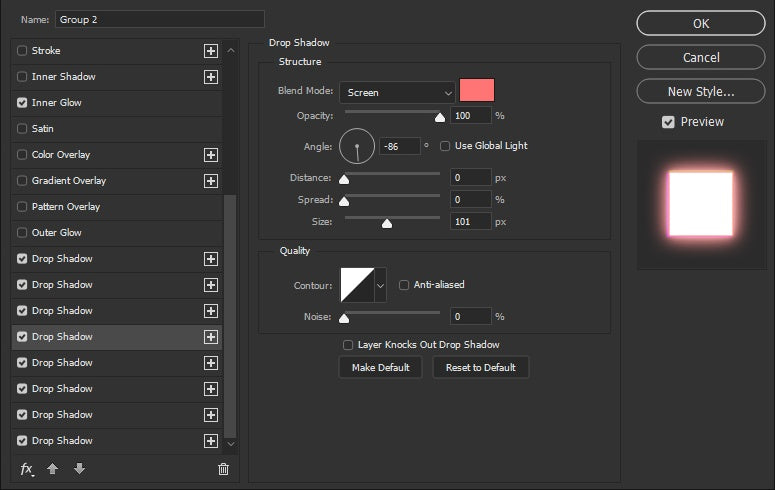
Task: Click the Reset to Default button
Action: (x=480, y=367)
